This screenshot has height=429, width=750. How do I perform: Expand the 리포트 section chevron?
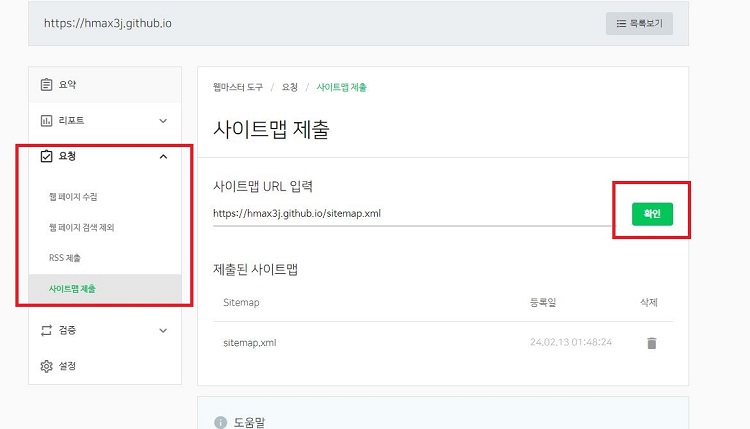[x=163, y=121]
